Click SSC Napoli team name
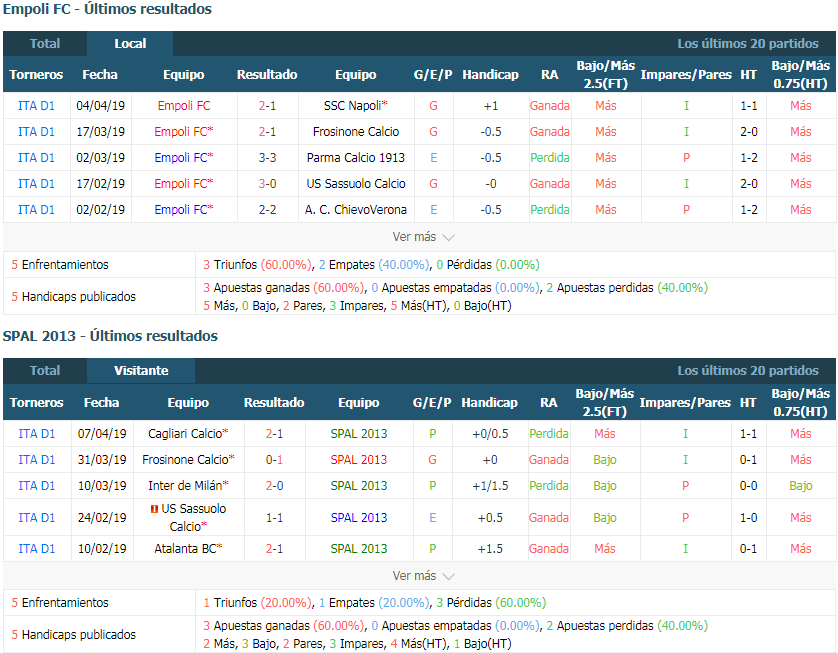Viewport: 838px width, 653px height. (355, 106)
